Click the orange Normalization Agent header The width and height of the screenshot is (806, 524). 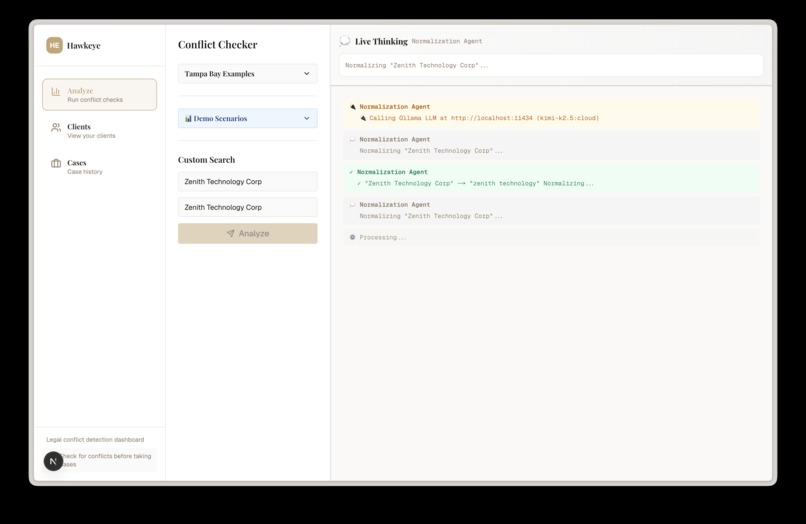pyautogui.click(x=395, y=107)
